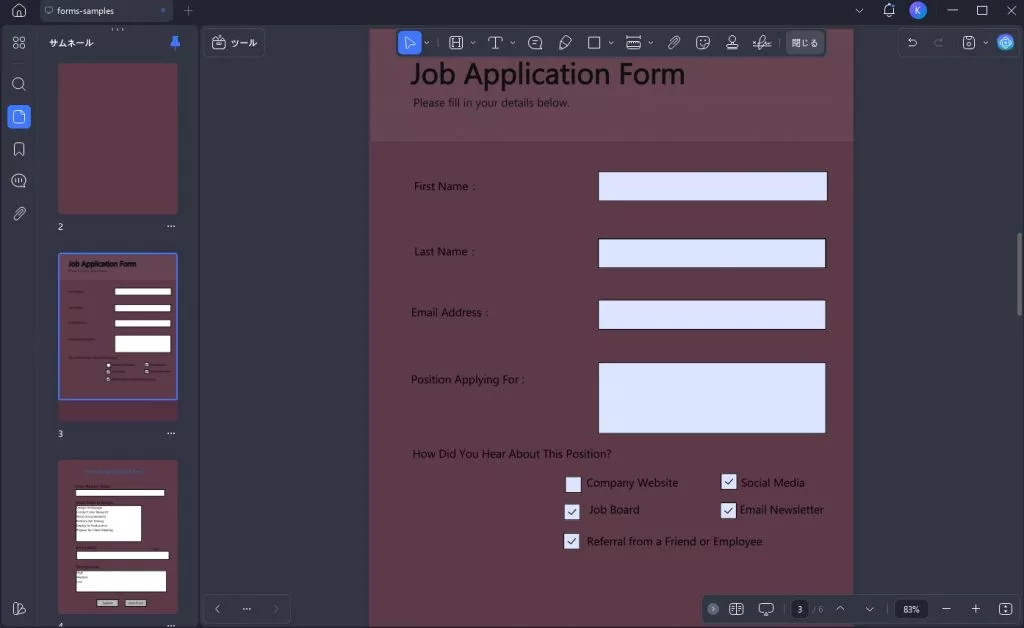This screenshot has height=628, width=1024.
Task: Select the page 4 thumbnail
Action: [118, 537]
